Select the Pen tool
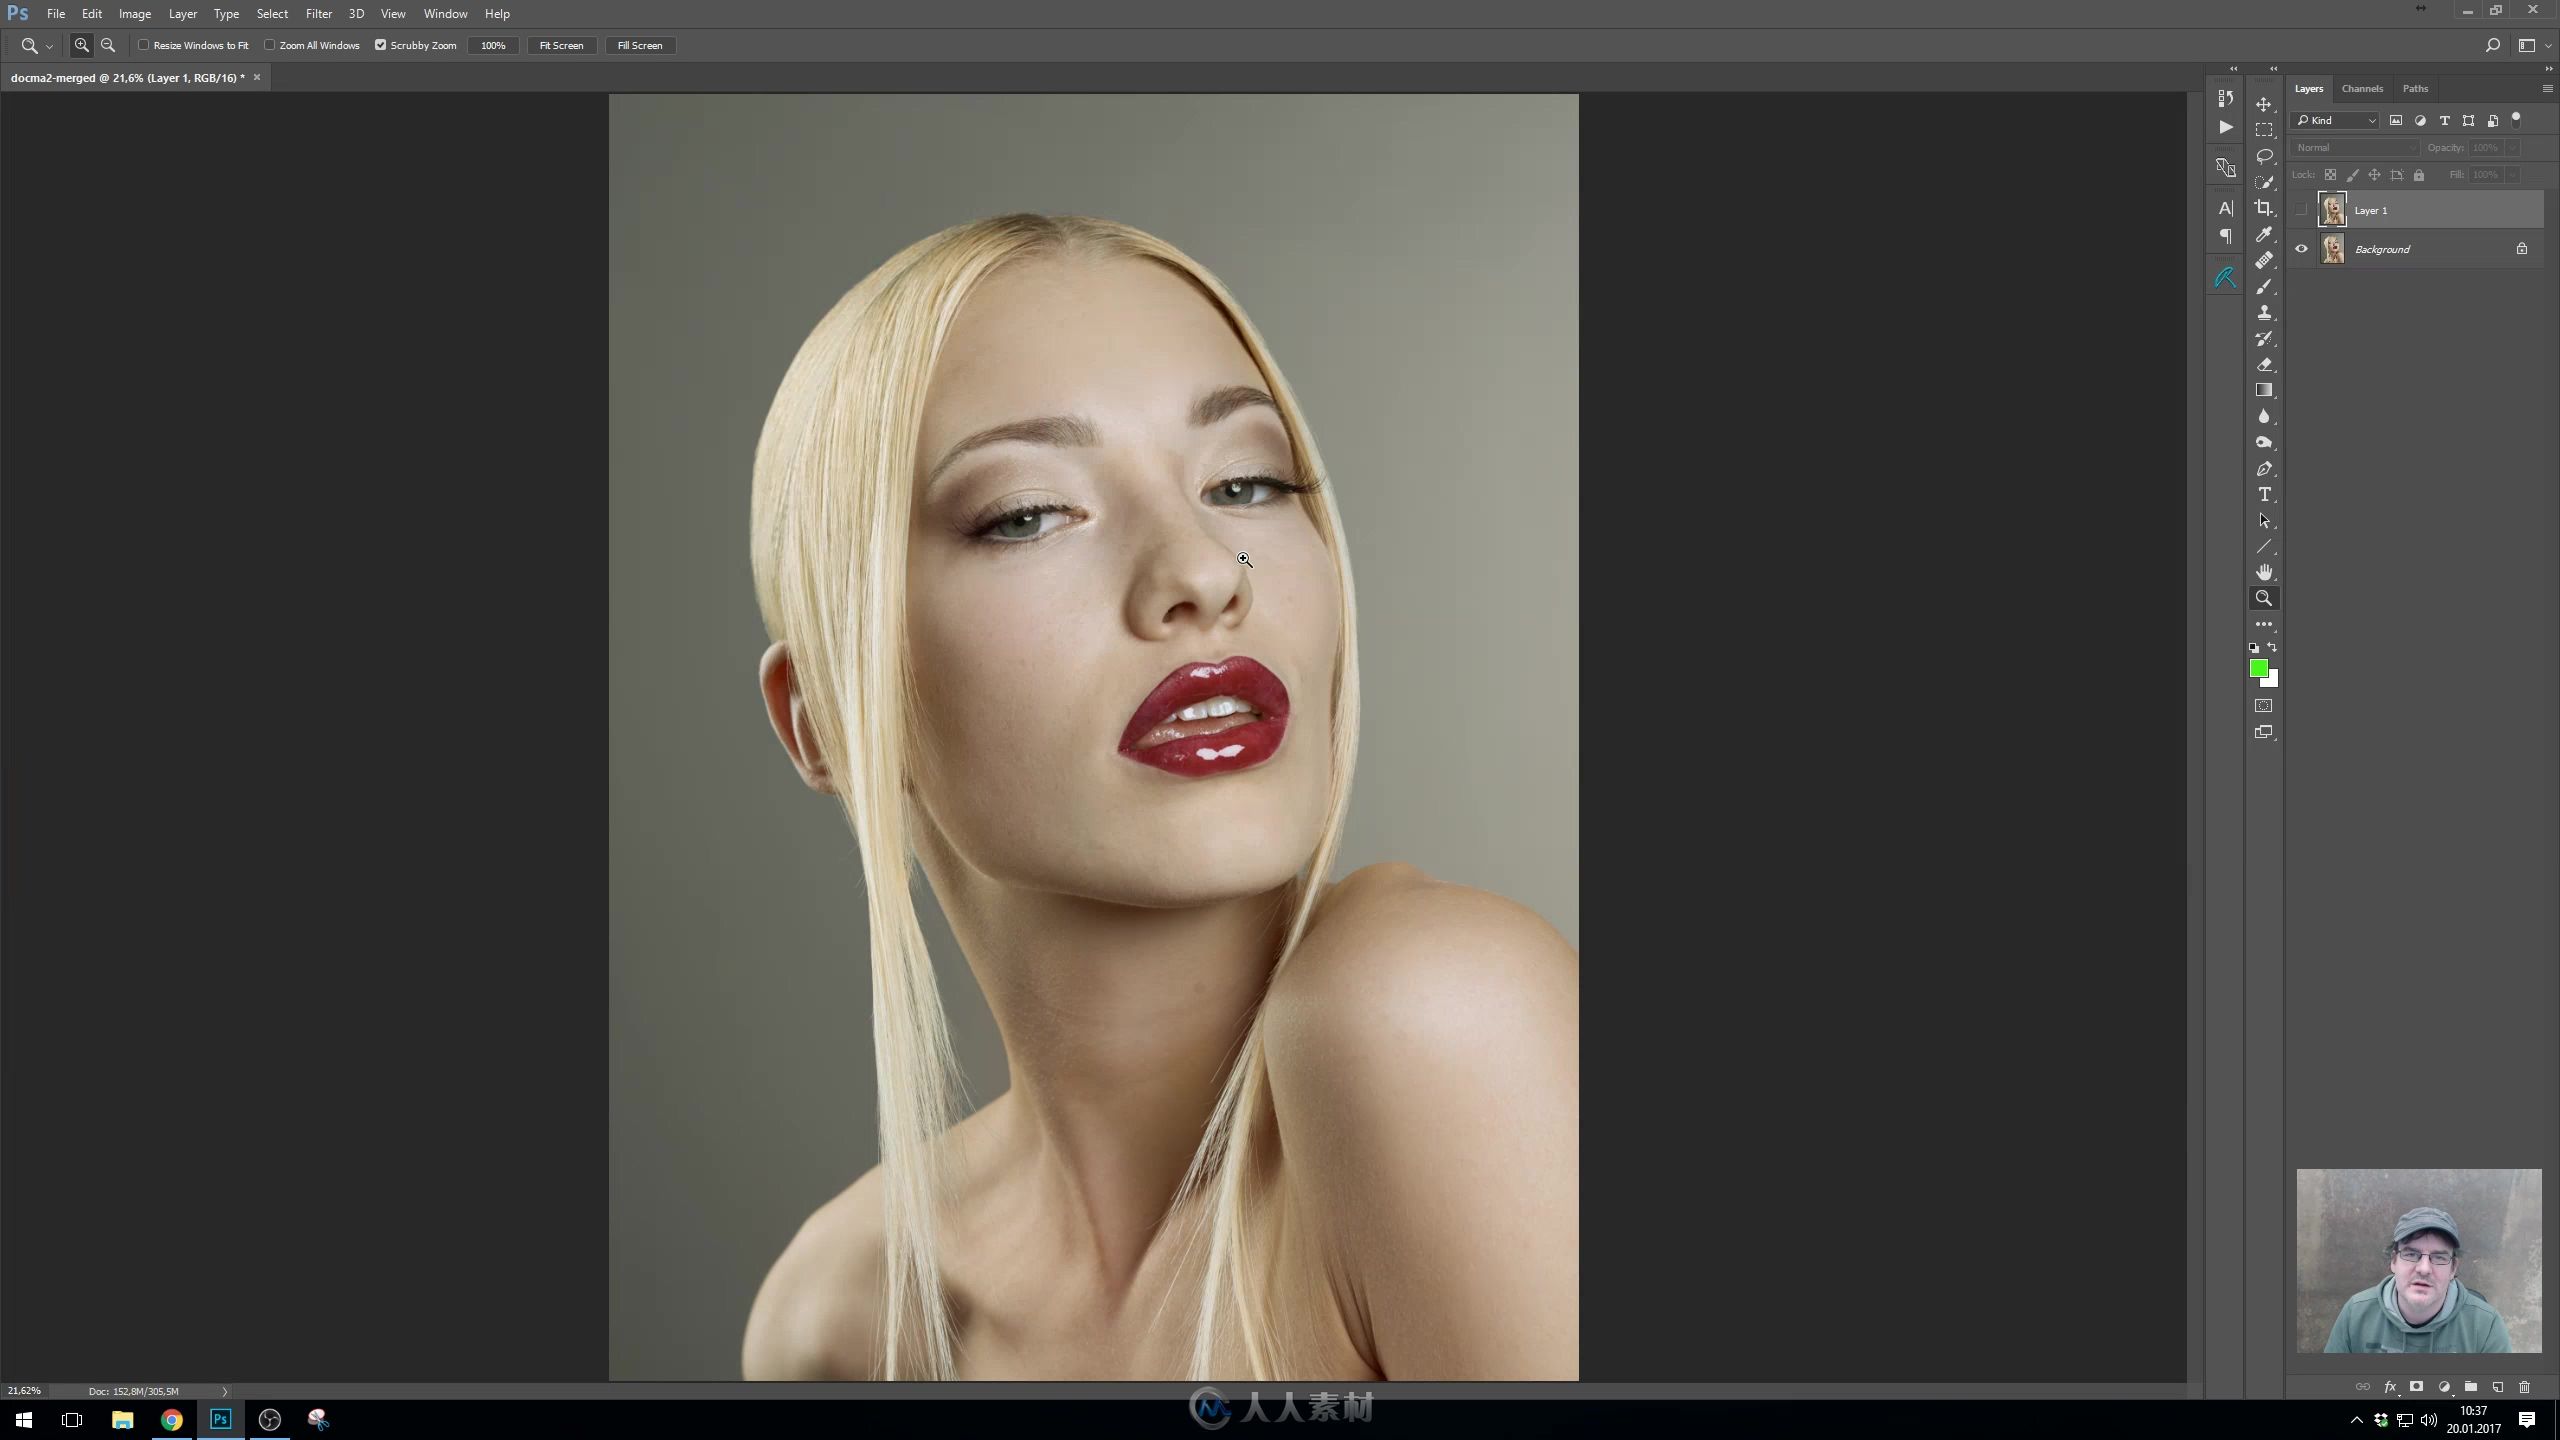Screen dimensions: 2560x1440 [x=2263, y=468]
